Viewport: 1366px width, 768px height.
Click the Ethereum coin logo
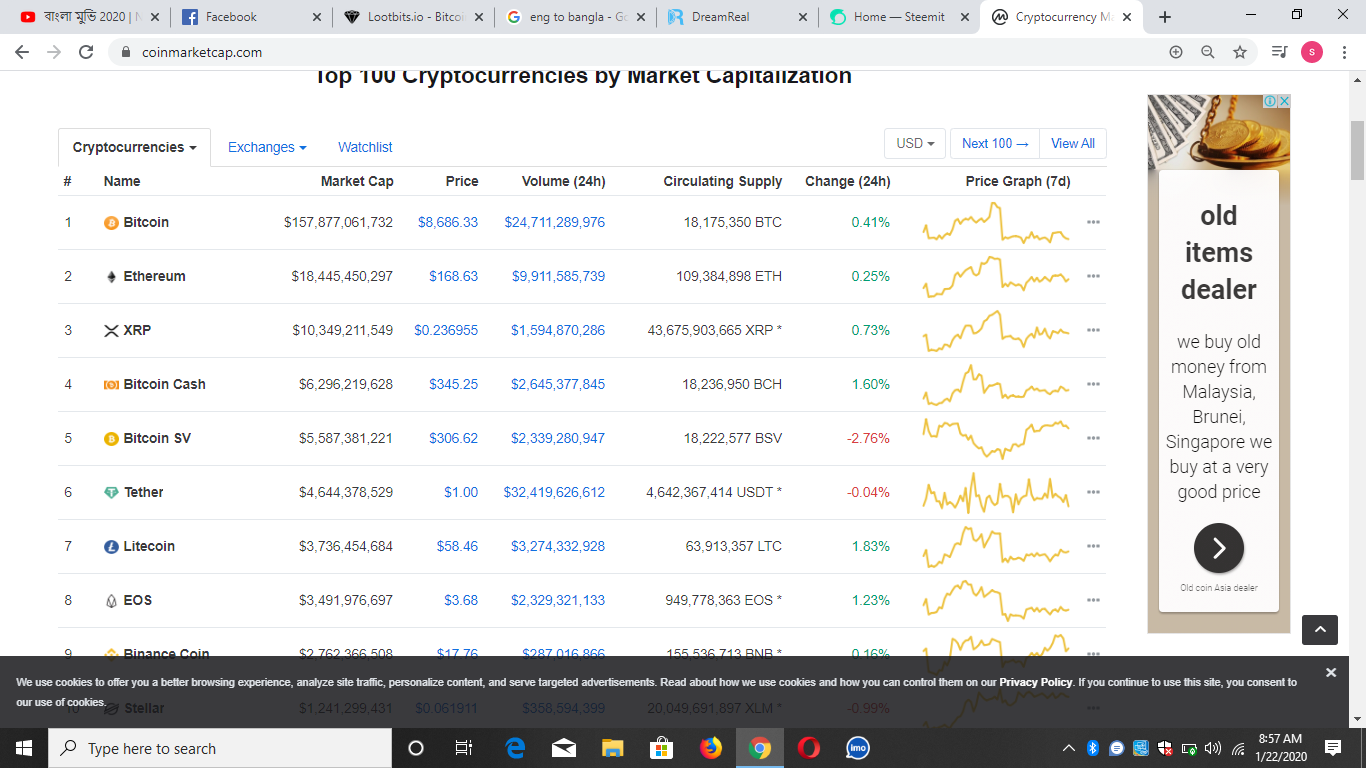coord(110,276)
